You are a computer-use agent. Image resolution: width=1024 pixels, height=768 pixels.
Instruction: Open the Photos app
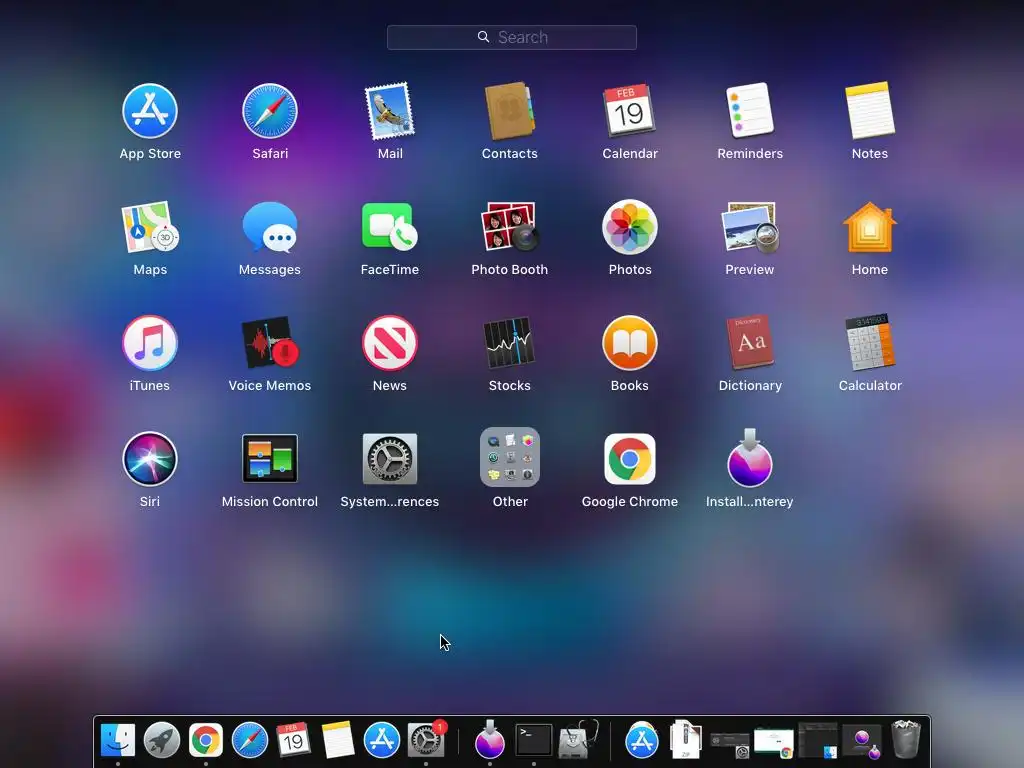click(630, 227)
